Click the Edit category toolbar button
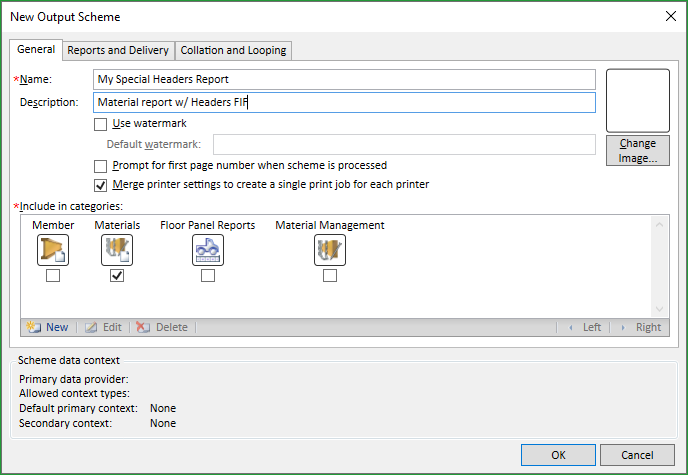 click(x=104, y=327)
